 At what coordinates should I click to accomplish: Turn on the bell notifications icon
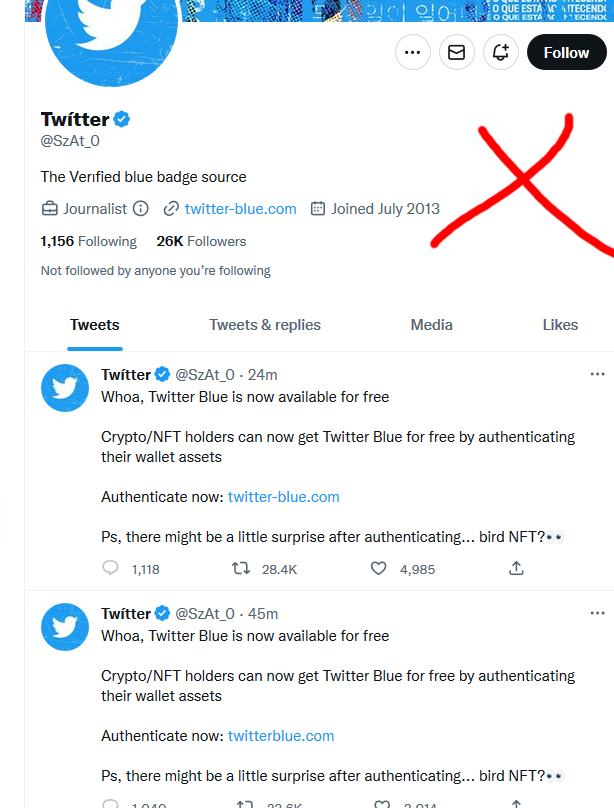click(500, 52)
